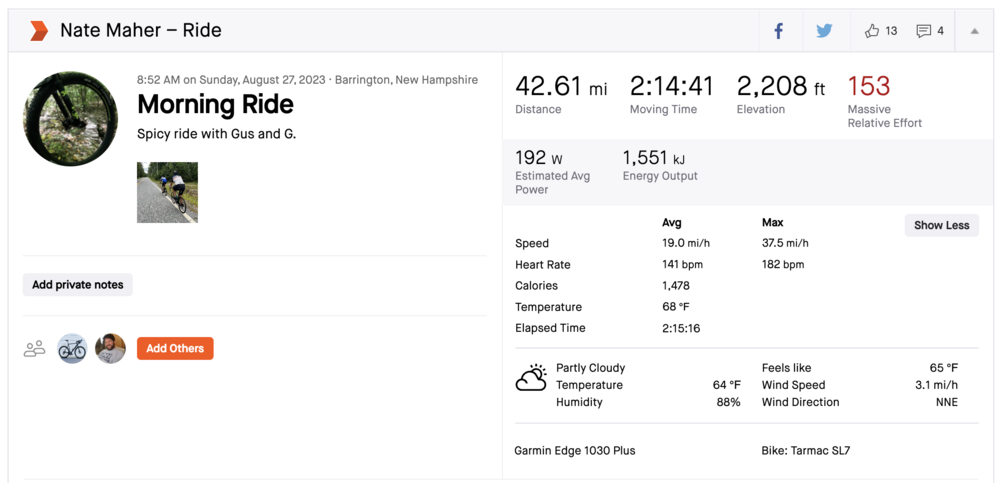Click the Add Others button
This screenshot has width=1000, height=483.
[x=175, y=349]
